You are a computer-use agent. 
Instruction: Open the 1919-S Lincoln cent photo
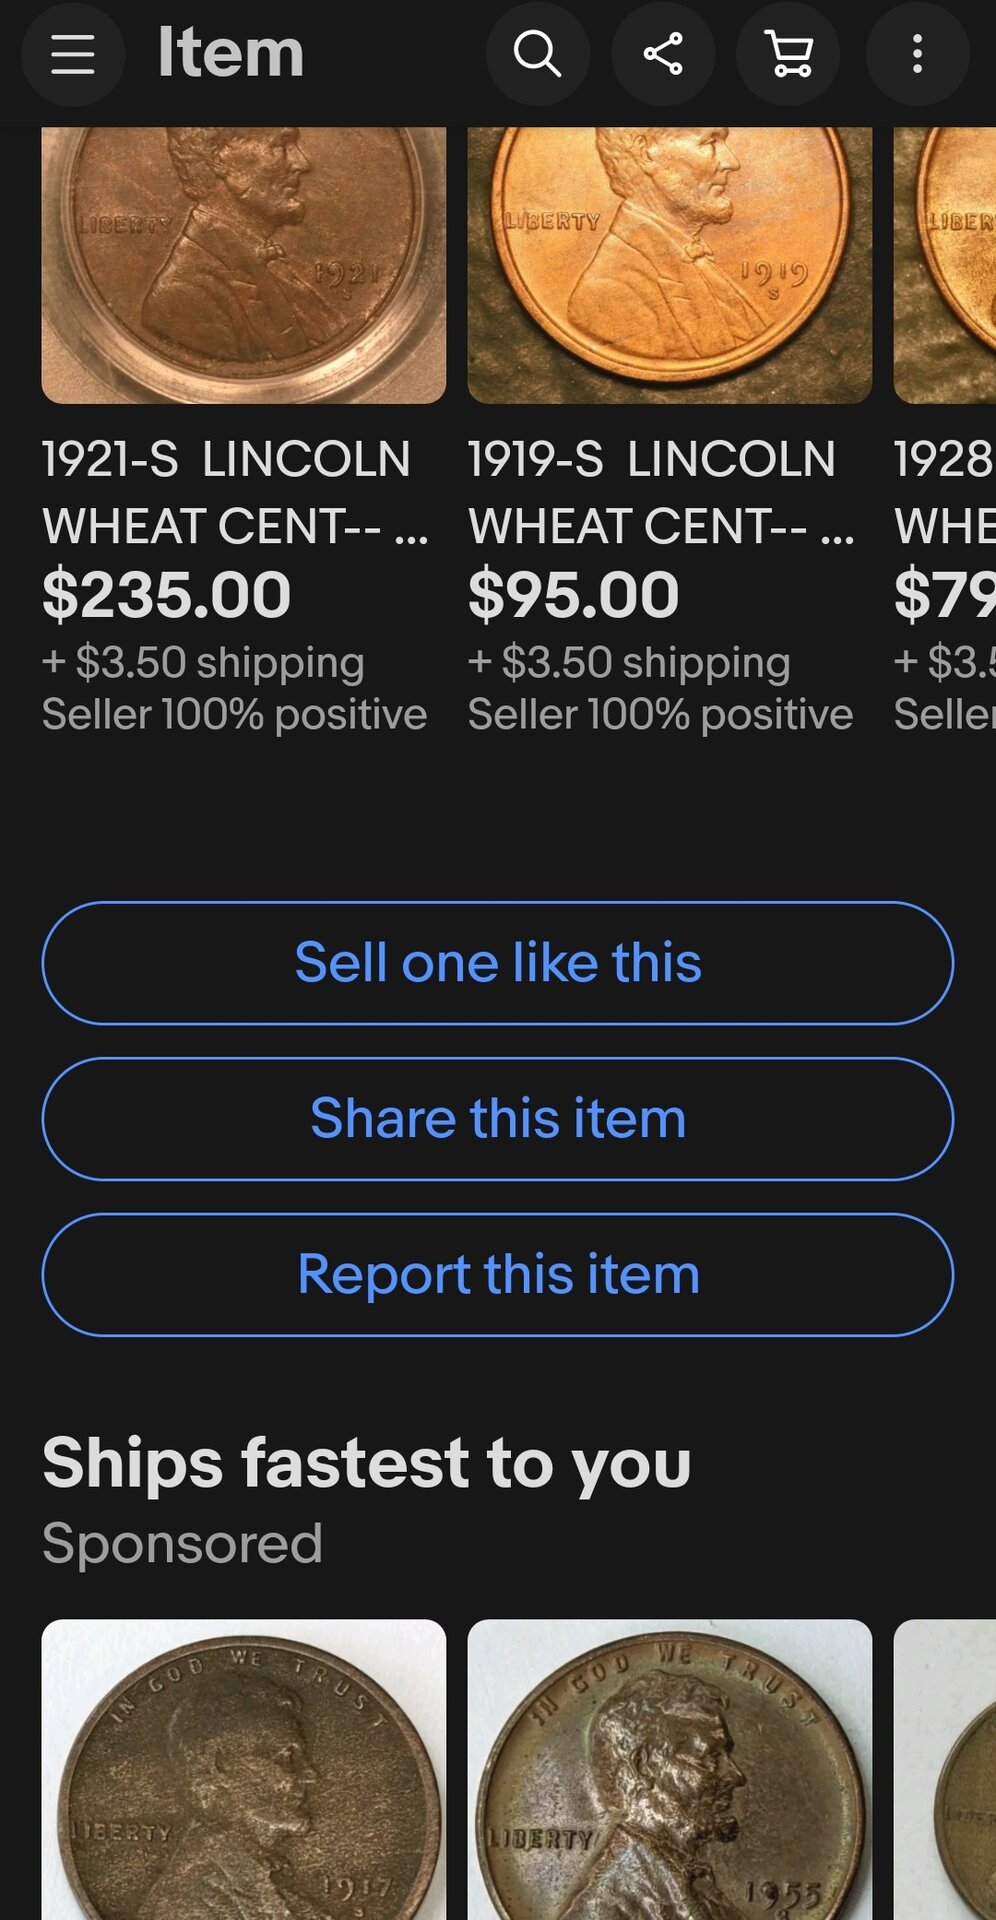click(670, 265)
